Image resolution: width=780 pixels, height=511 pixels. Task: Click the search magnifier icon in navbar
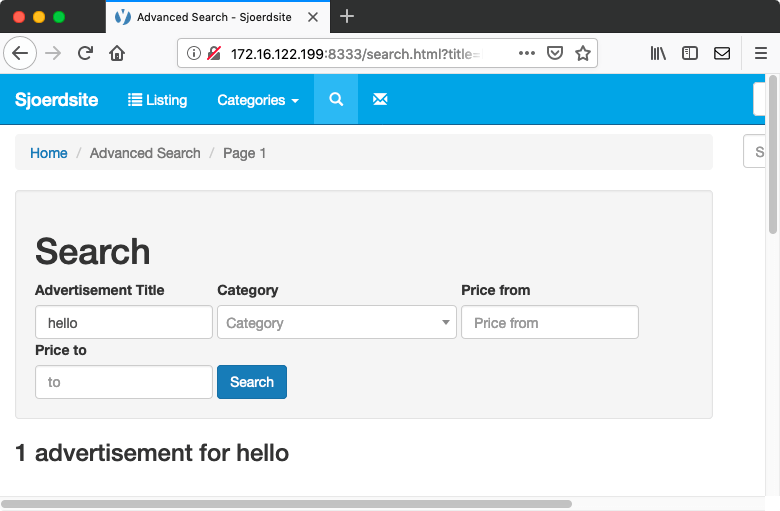336,99
